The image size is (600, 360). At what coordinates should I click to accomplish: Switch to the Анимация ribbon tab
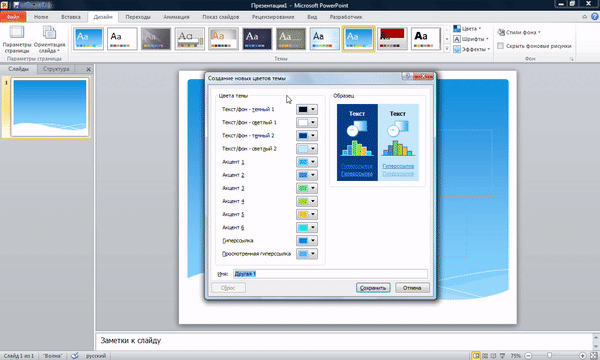click(x=176, y=17)
